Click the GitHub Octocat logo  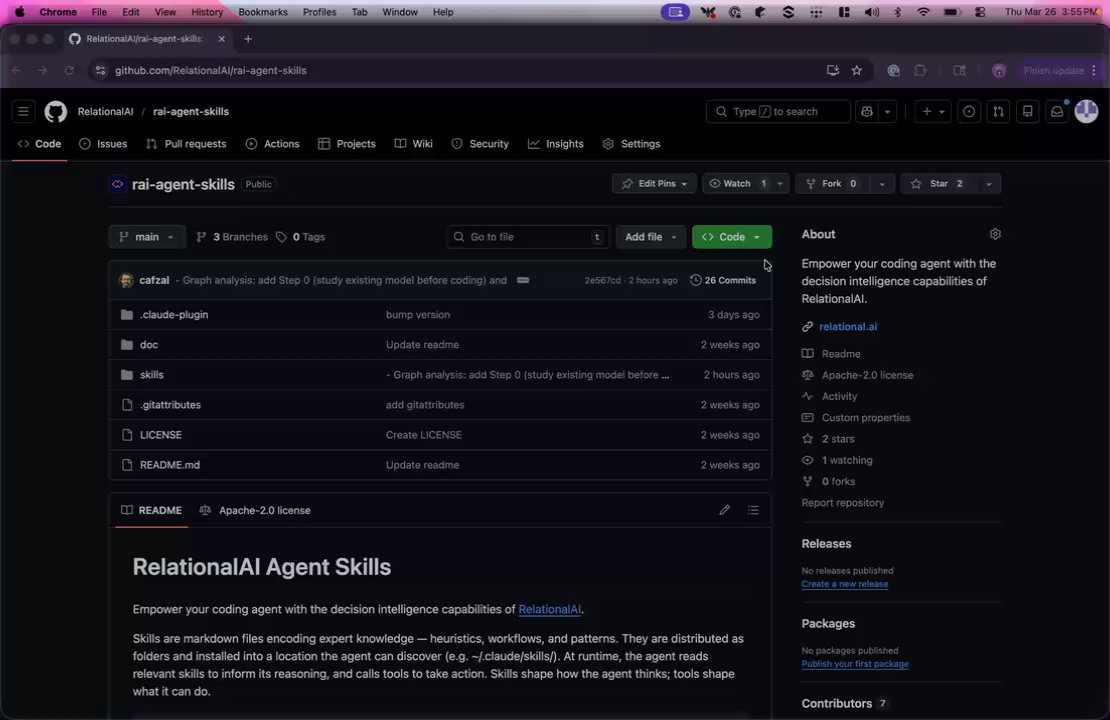(56, 111)
